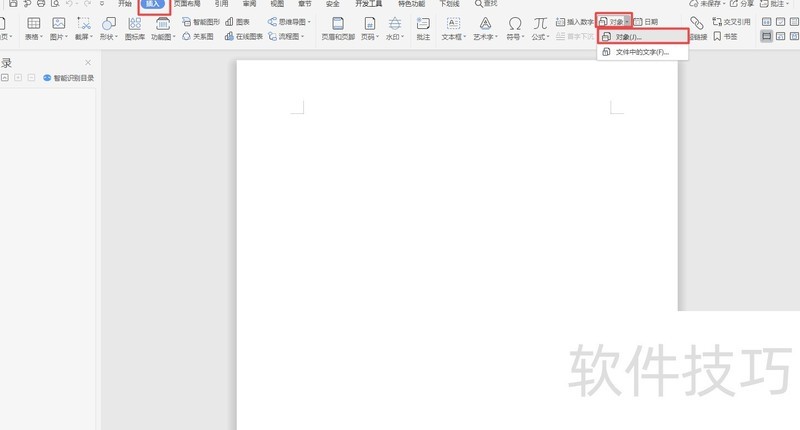
Task: Switch to the 开发工具 ribbon tab
Action: [368, 4]
